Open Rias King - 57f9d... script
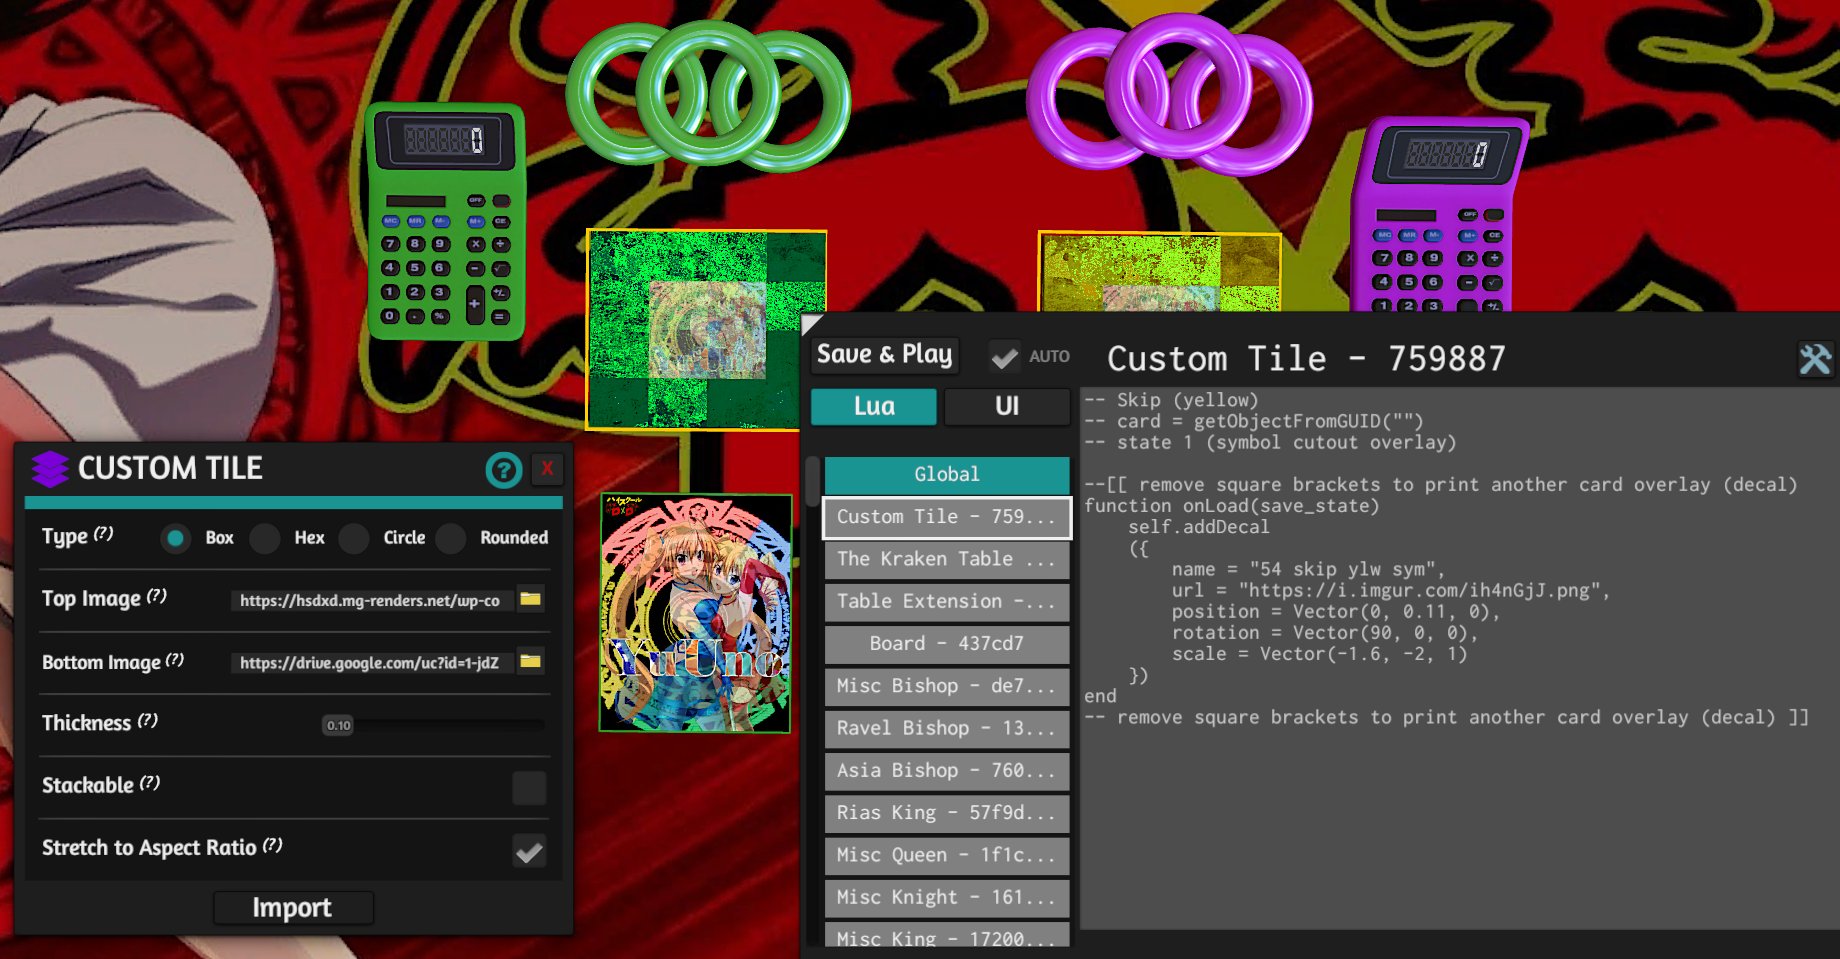This screenshot has width=1840, height=959. pos(946,813)
